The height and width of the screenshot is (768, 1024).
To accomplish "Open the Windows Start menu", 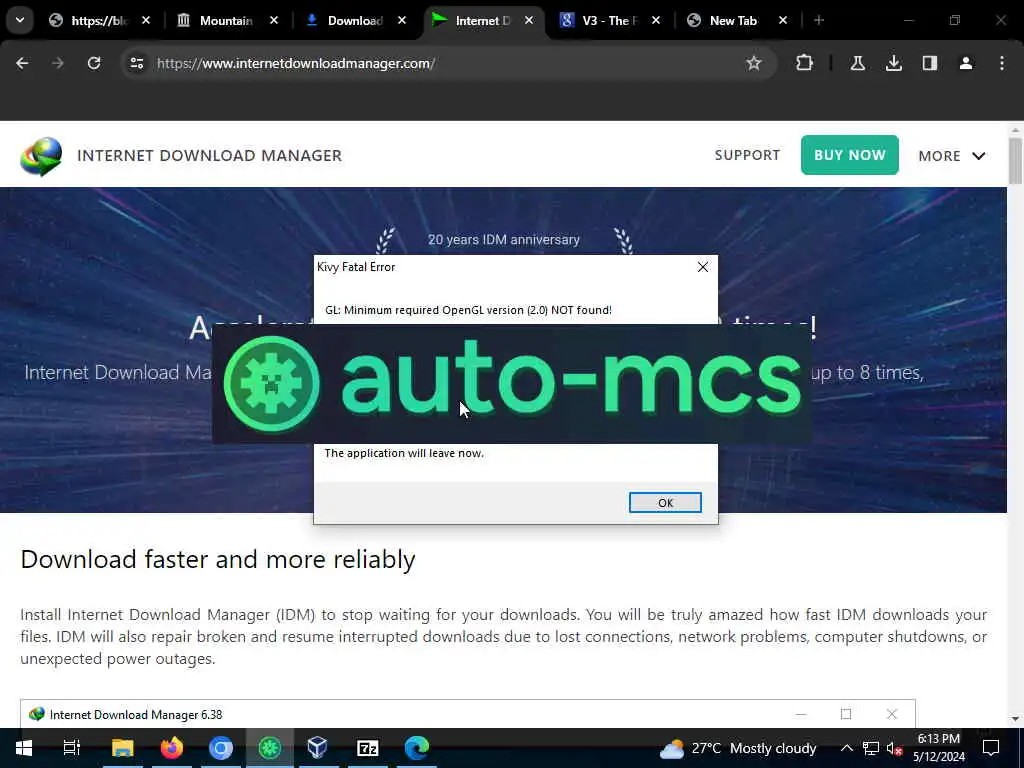I will (24, 748).
